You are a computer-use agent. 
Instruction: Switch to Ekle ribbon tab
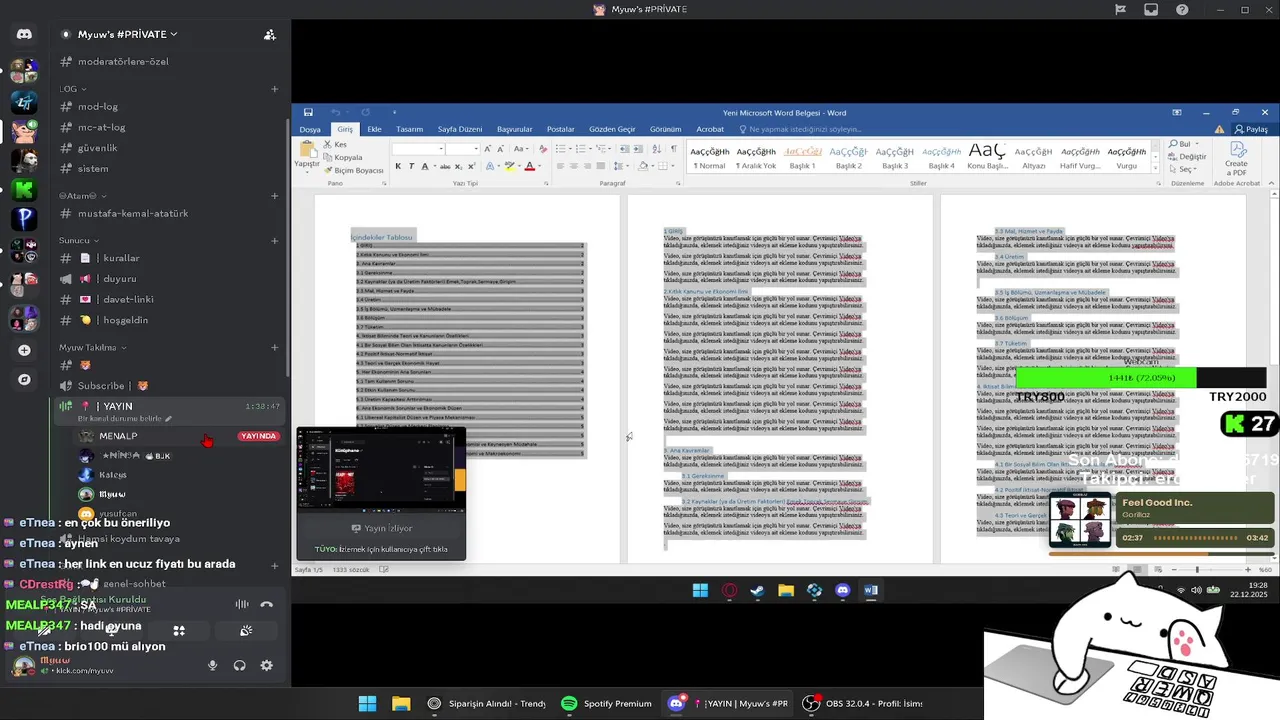[x=374, y=129]
